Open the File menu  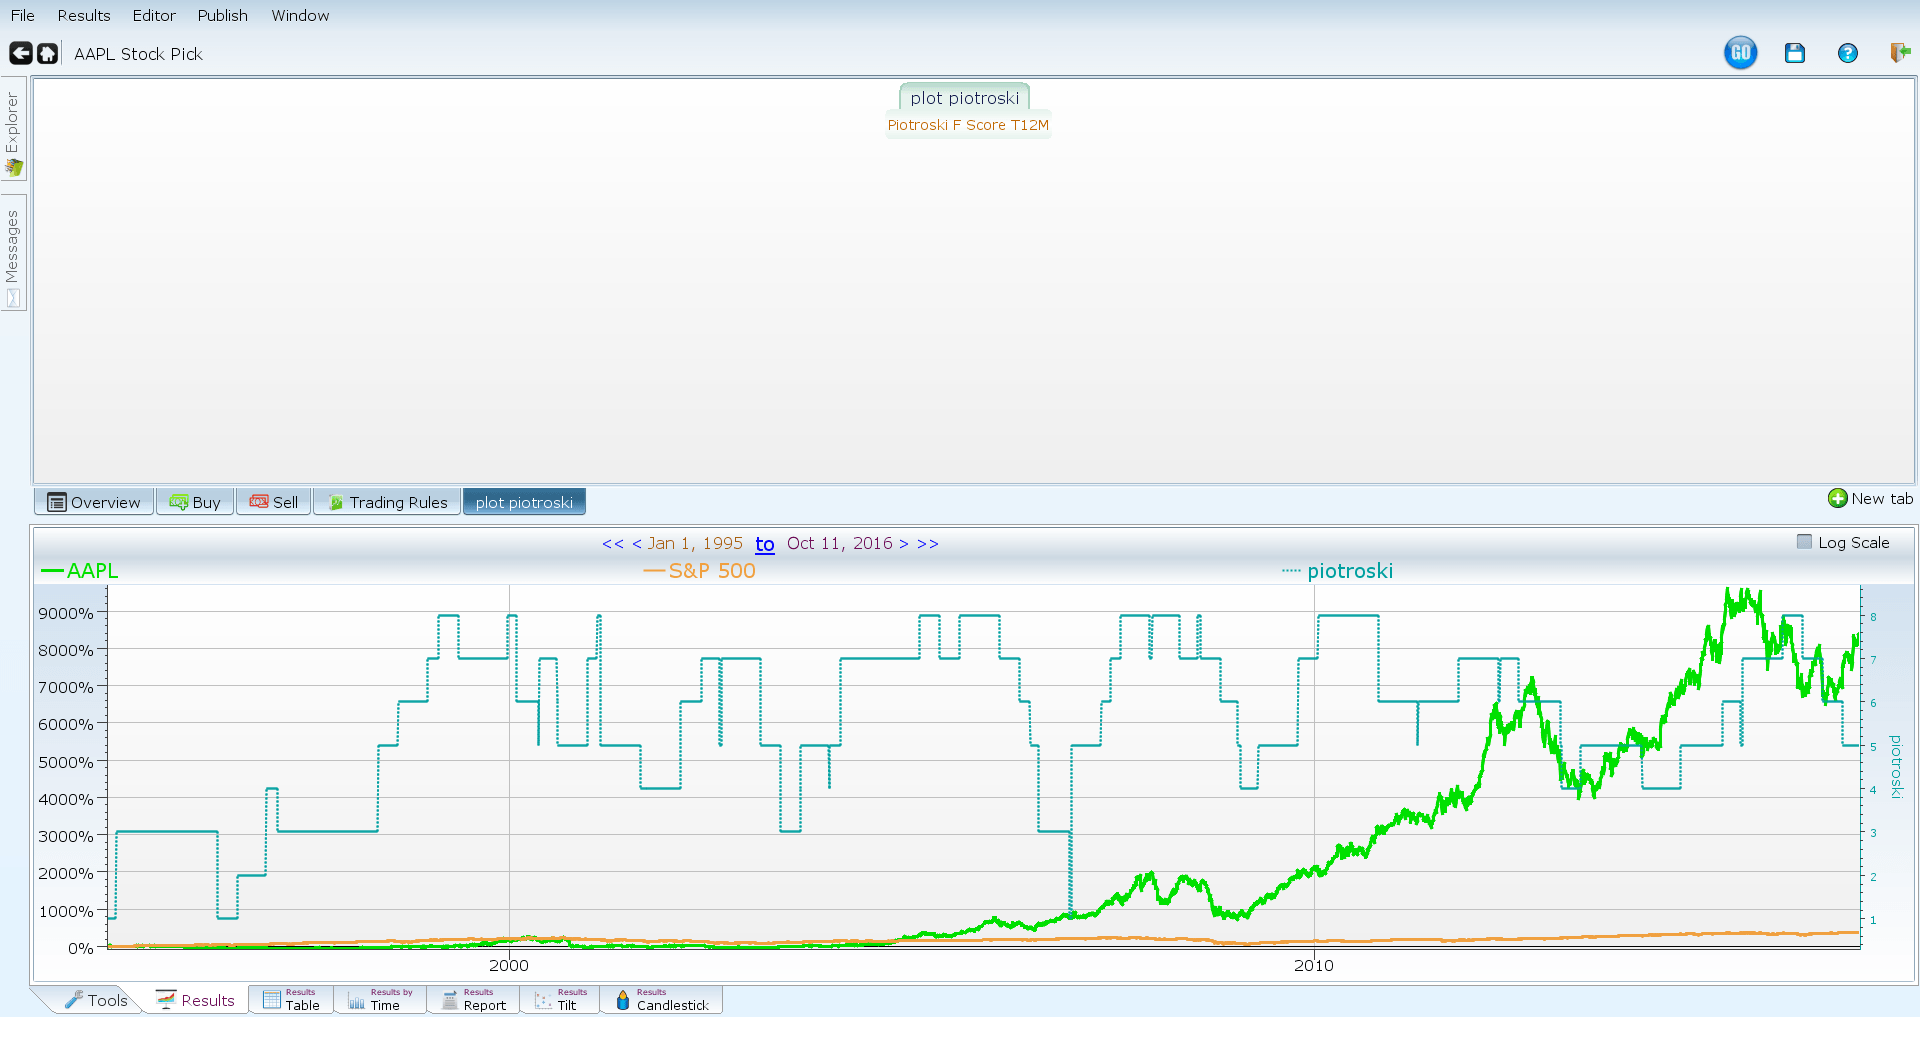[x=23, y=15]
